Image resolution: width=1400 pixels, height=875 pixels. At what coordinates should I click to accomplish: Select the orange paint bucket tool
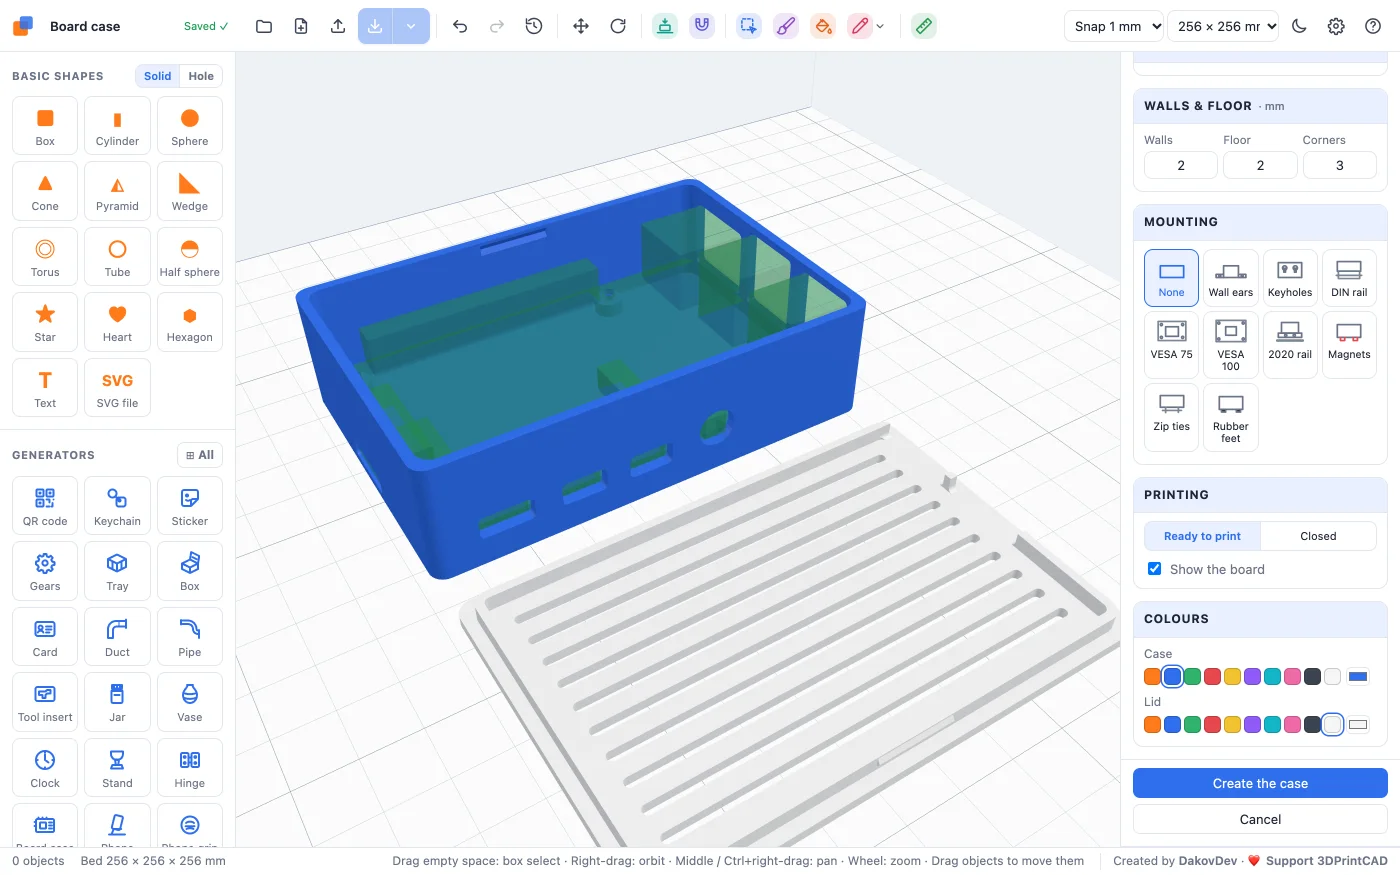pyautogui.click(x=823, y=26)
